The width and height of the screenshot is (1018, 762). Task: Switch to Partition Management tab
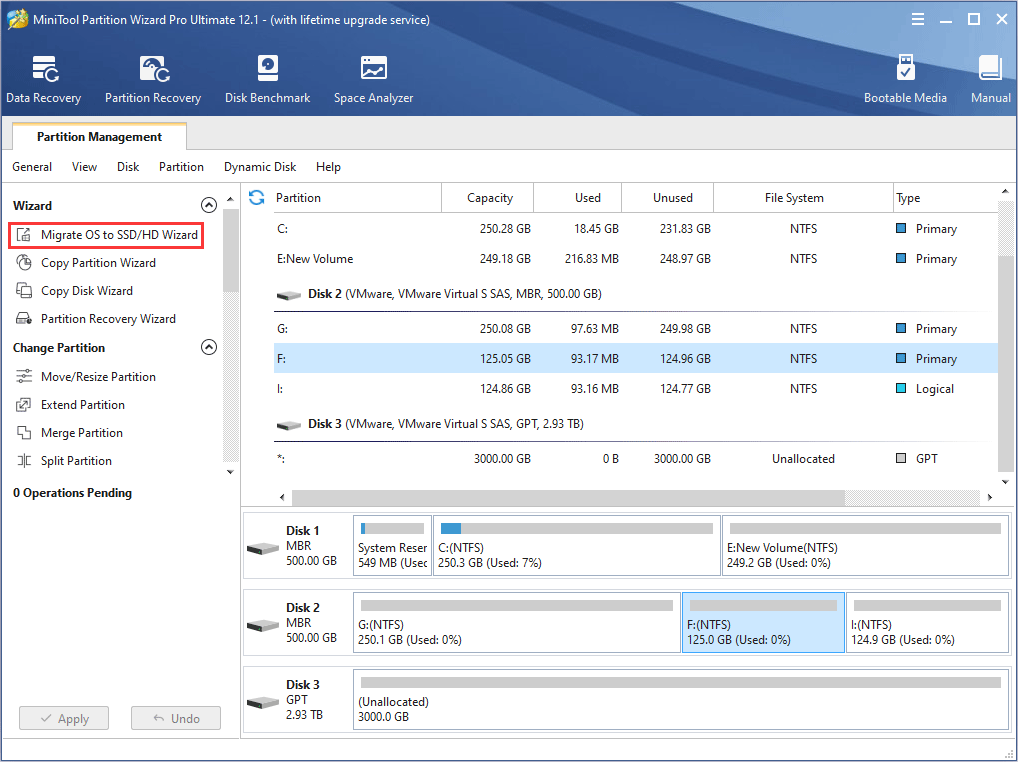click(99, 136)
